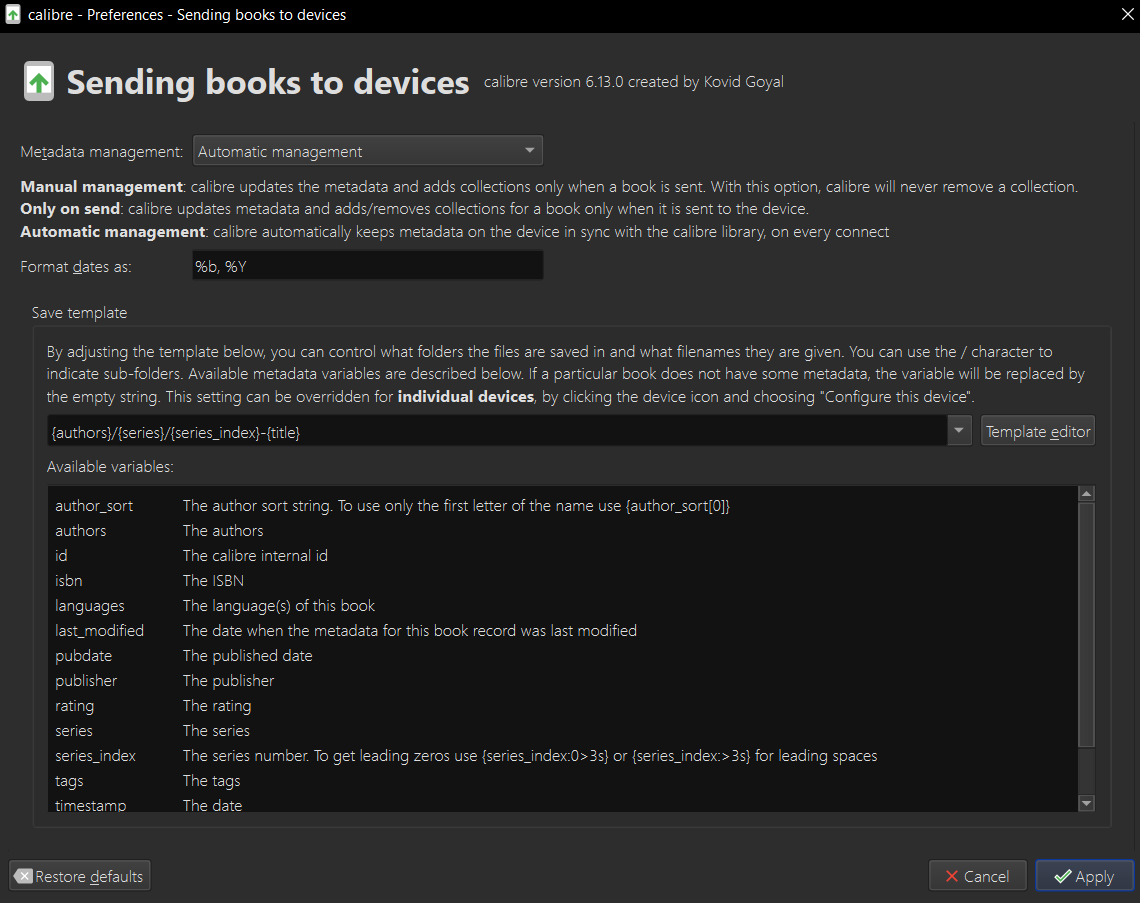
Task: Click the Format dates as input field
Action: tap(367, 265)
